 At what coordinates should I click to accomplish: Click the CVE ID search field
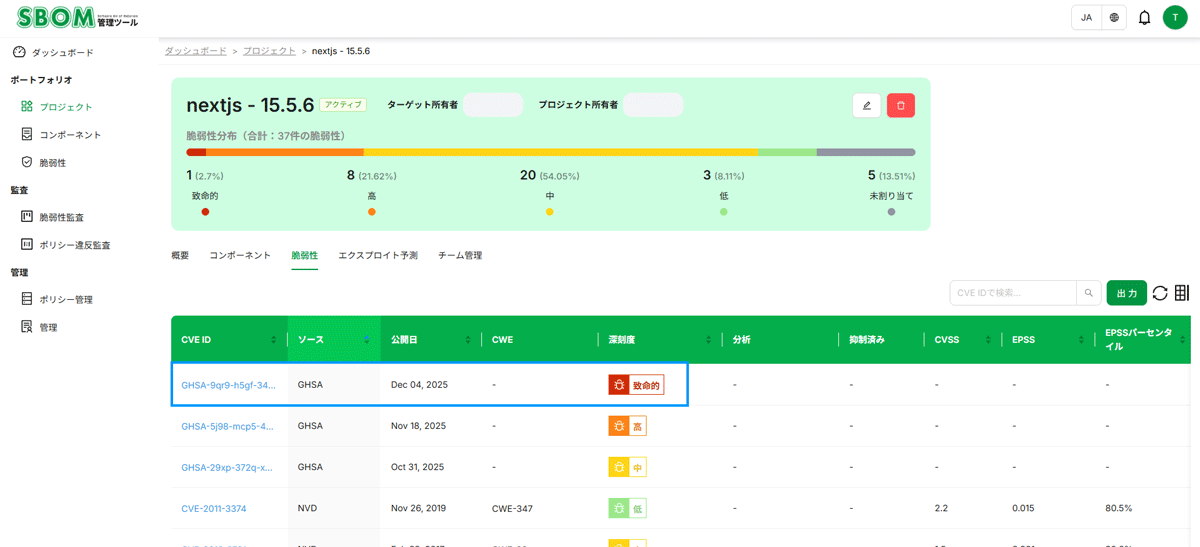pos(1012,293)
